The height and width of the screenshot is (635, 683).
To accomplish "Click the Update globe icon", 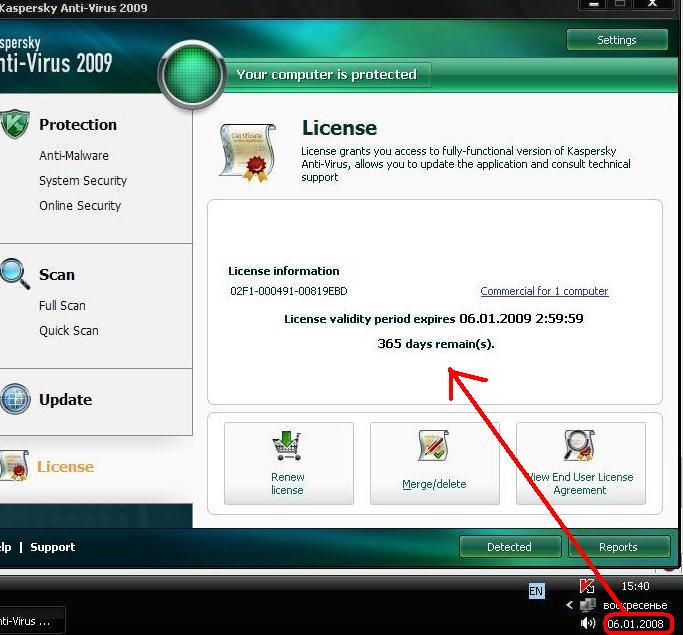I will [x=15, y=399].
